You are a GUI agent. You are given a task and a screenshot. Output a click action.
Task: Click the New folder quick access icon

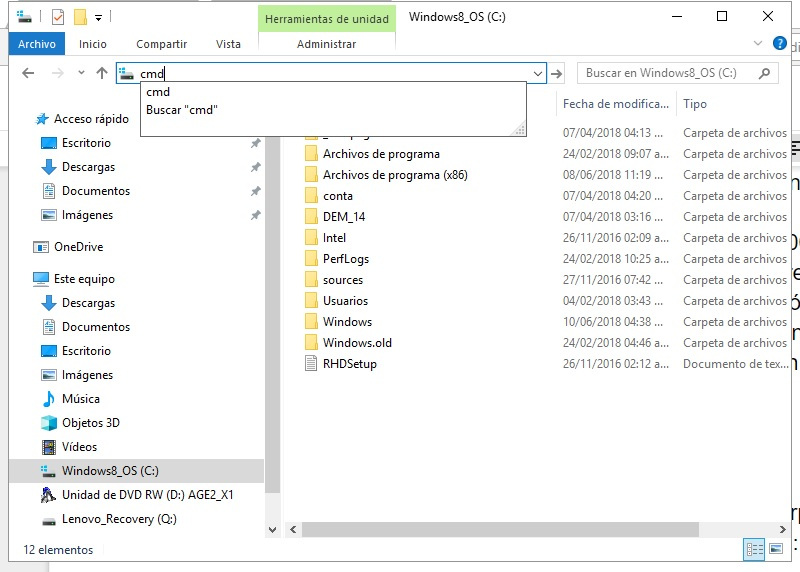click(80, 17)
